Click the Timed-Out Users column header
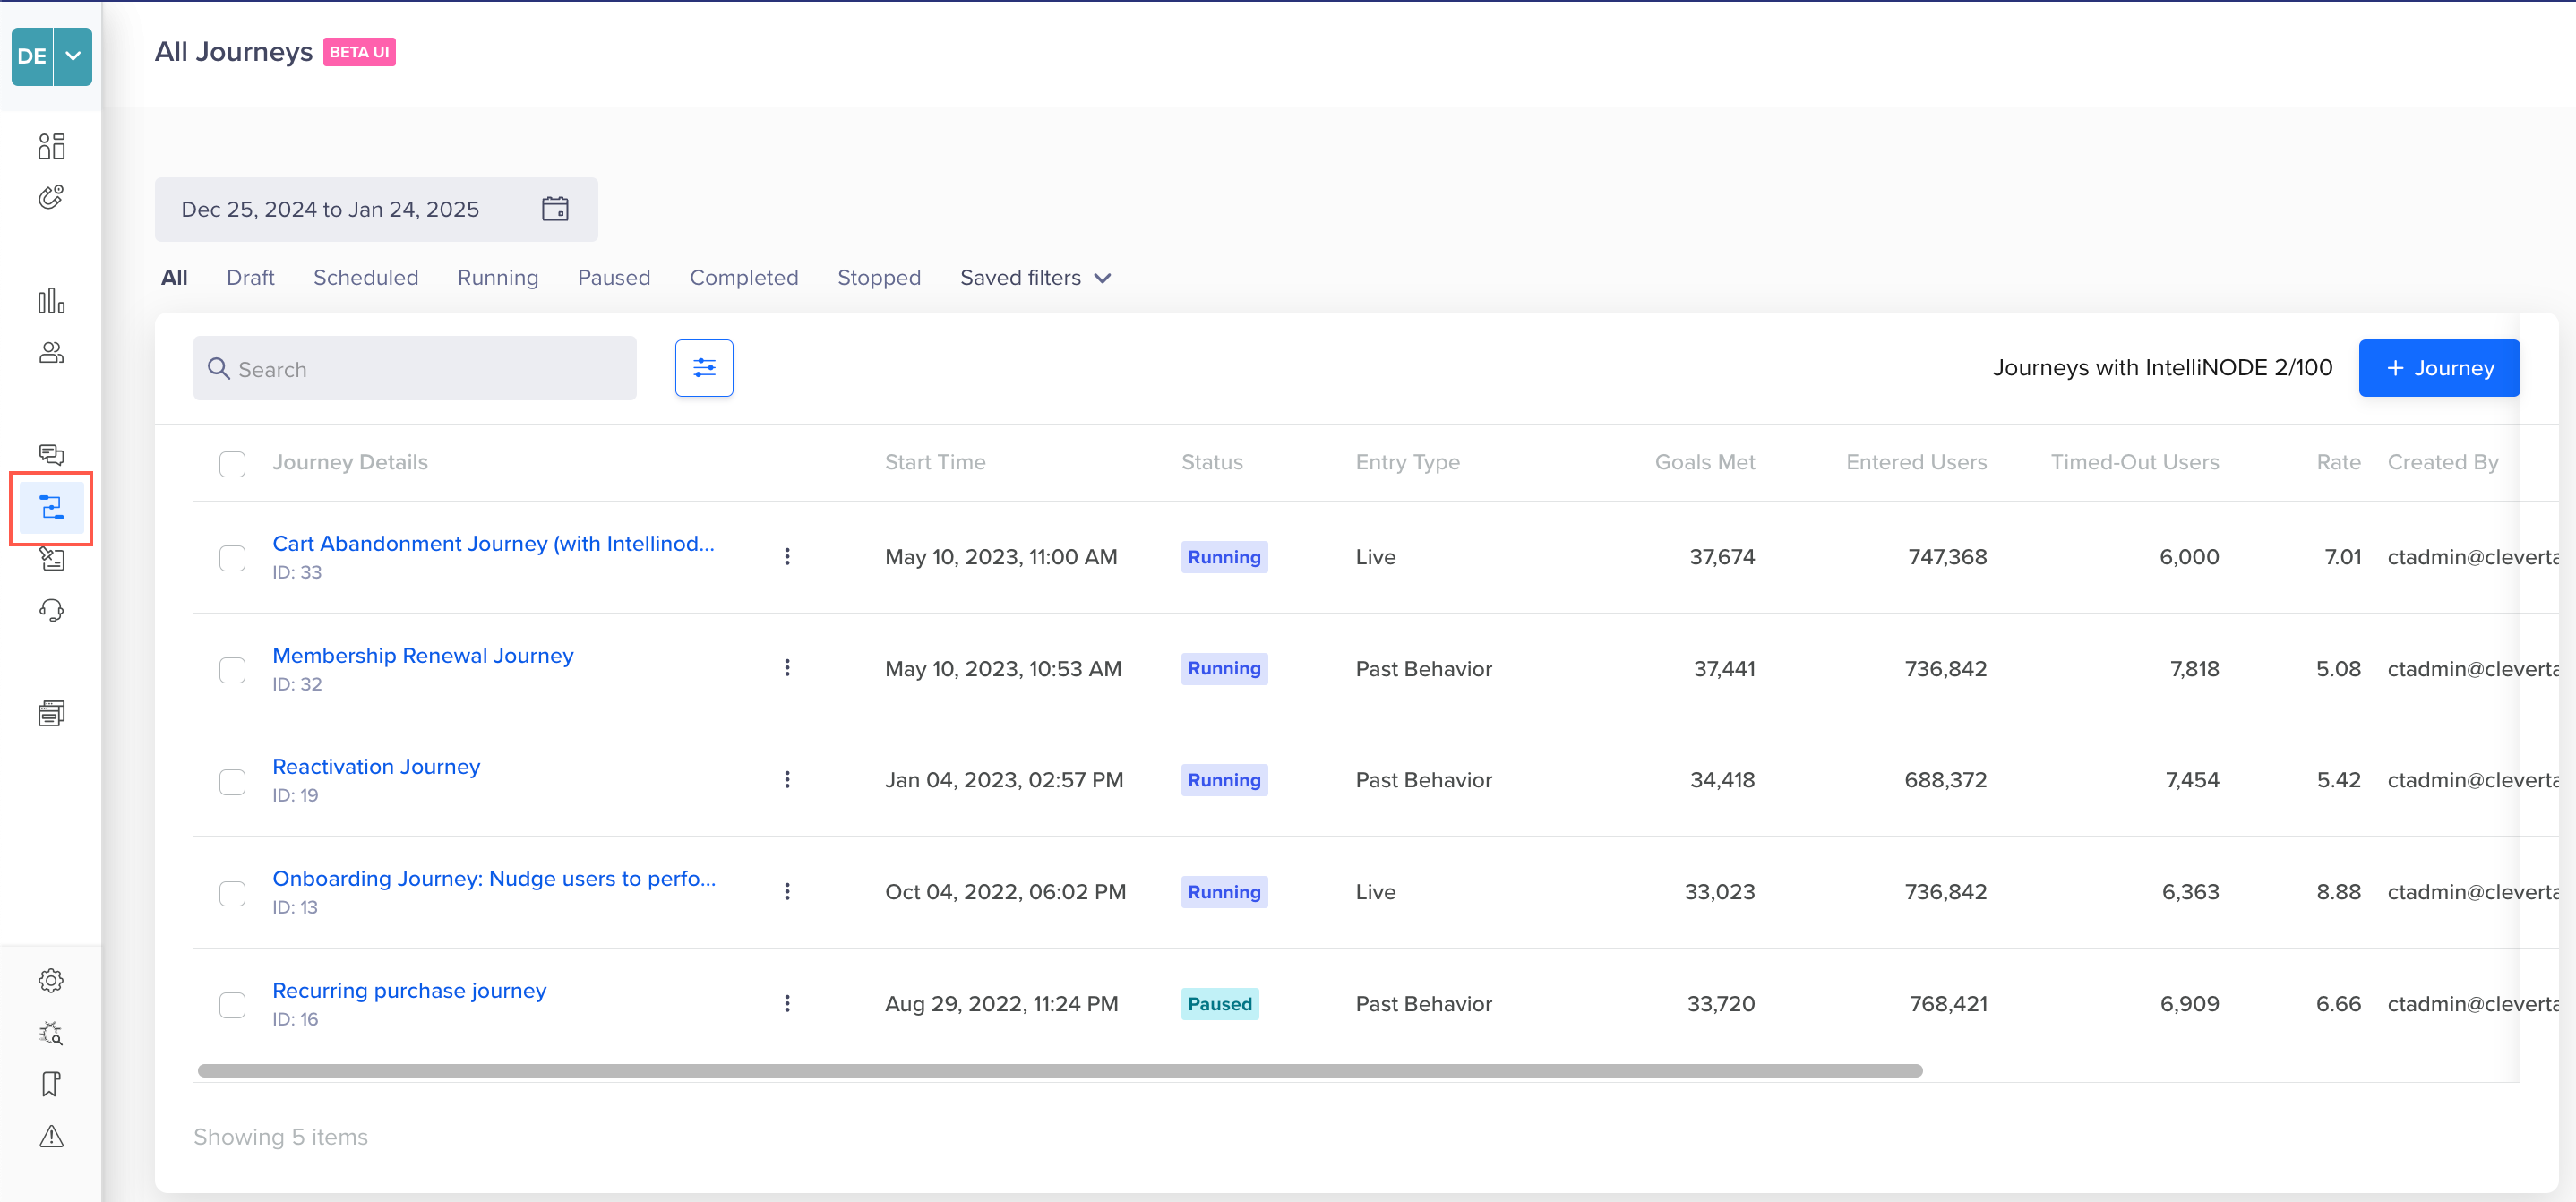The height and width of the screenshot is (1202, 2576). point(2135,462)
